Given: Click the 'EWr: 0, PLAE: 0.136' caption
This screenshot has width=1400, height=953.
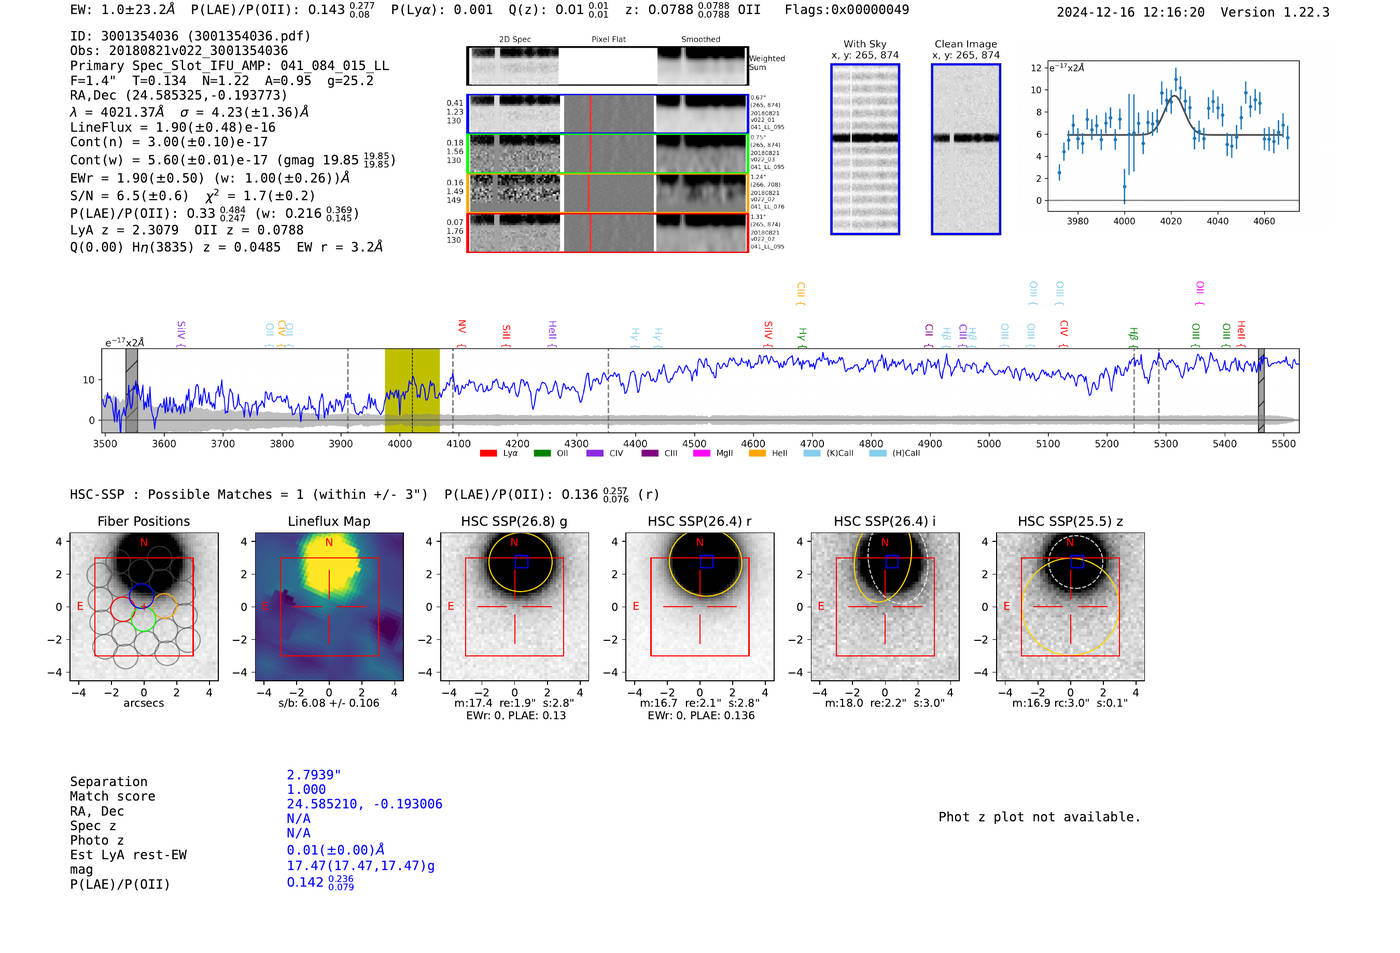Looking at the screenshot, I should tap(701, 715).
